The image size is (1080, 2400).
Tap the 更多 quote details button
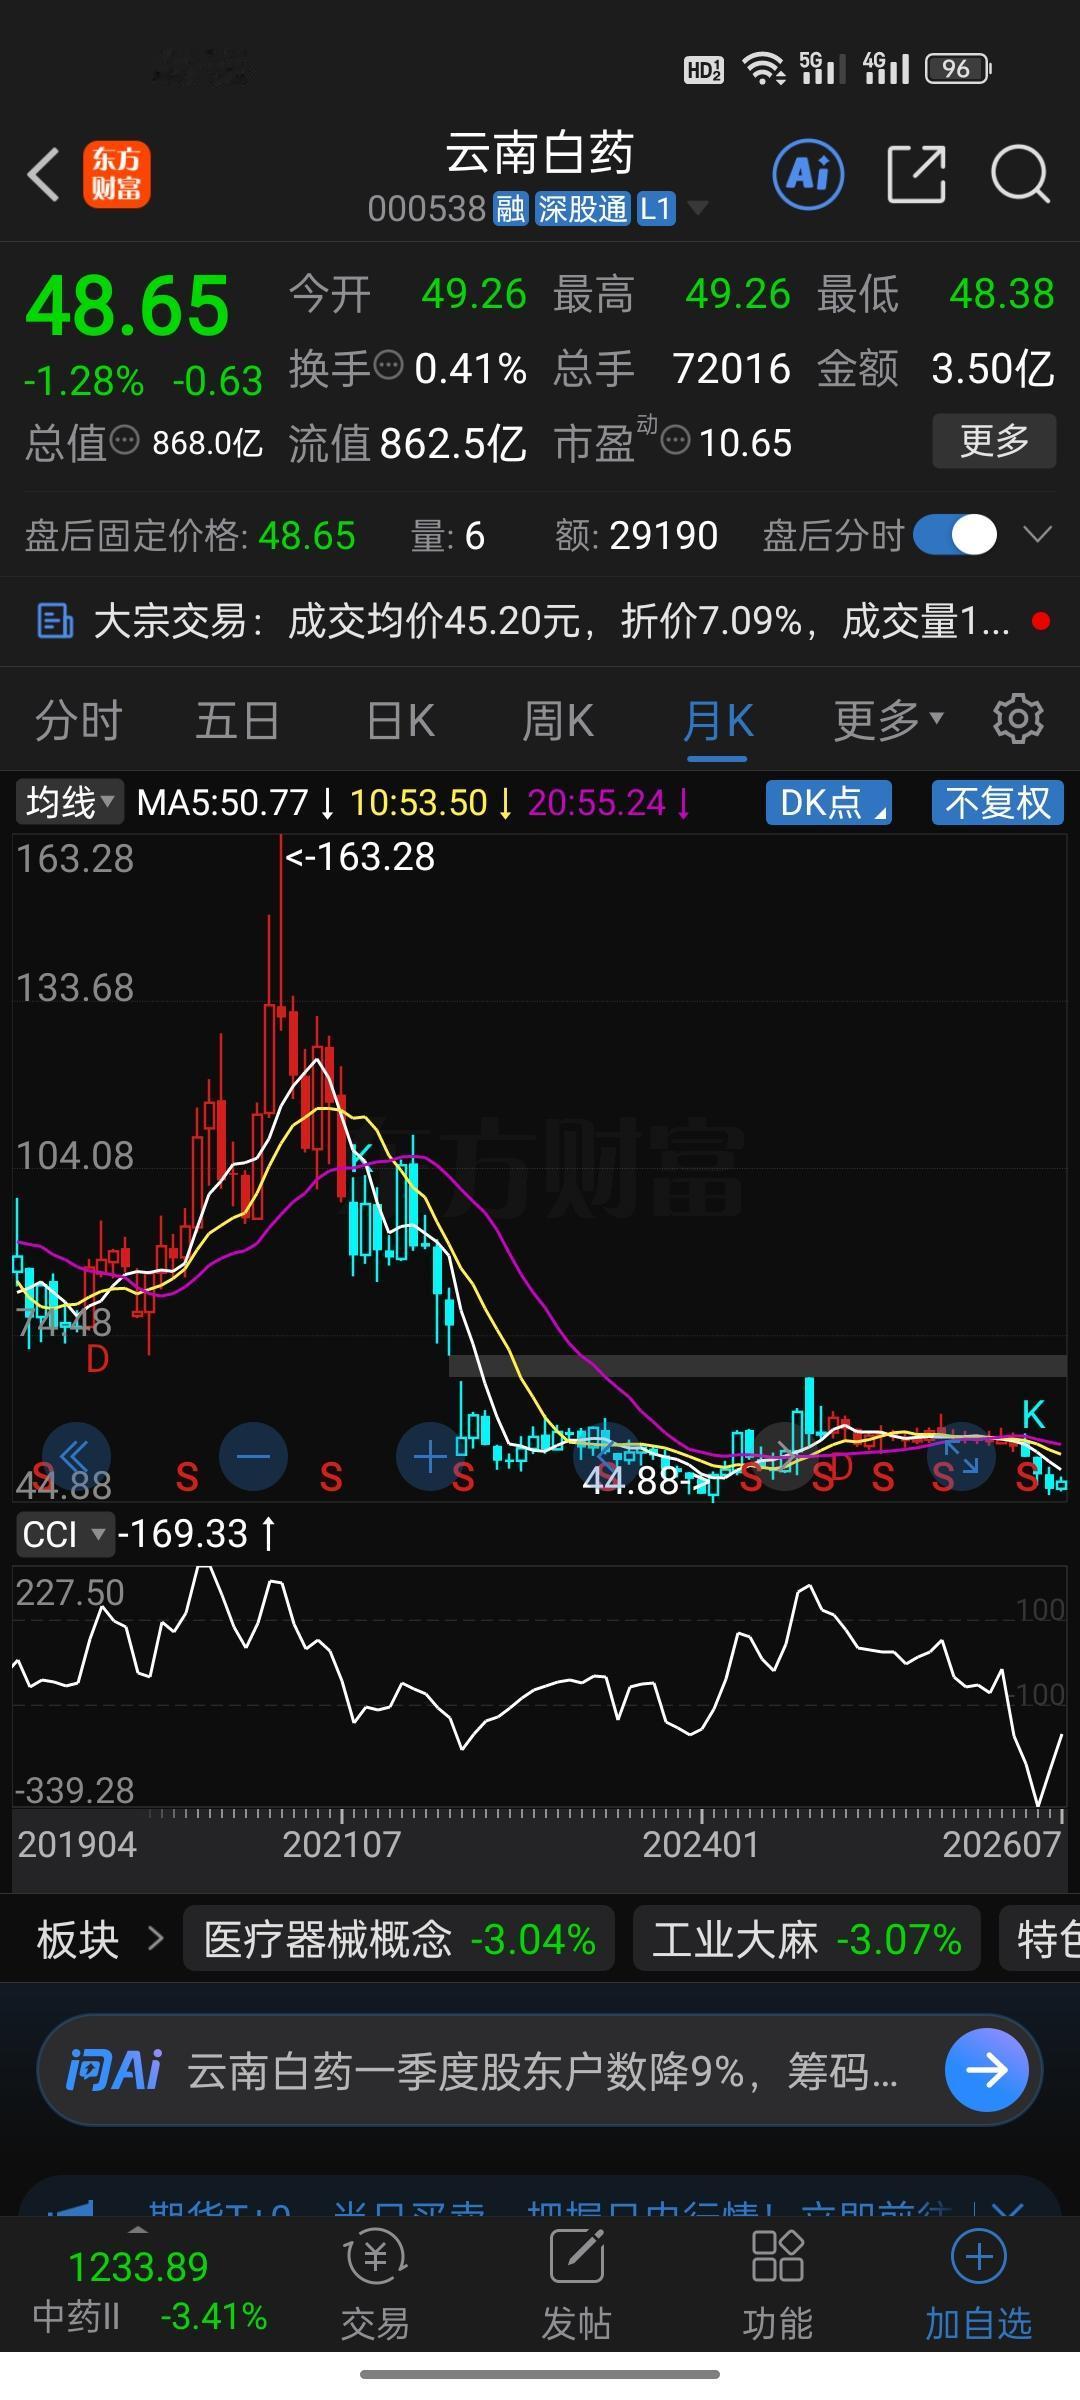pos(994,440)
